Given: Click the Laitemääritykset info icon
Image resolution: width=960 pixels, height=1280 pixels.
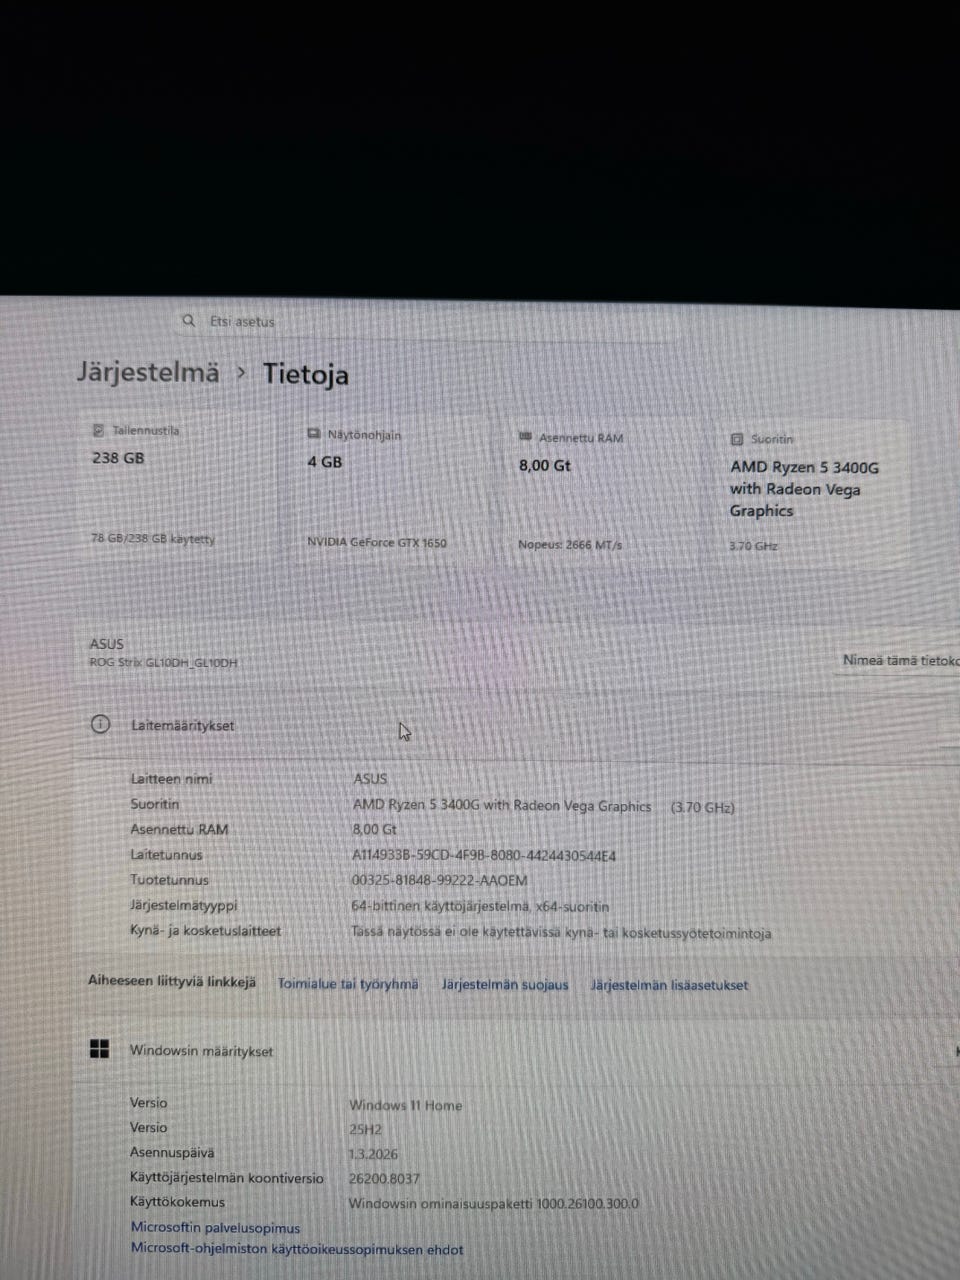Looking at the screenshot, I should click(x=100, y=724).
